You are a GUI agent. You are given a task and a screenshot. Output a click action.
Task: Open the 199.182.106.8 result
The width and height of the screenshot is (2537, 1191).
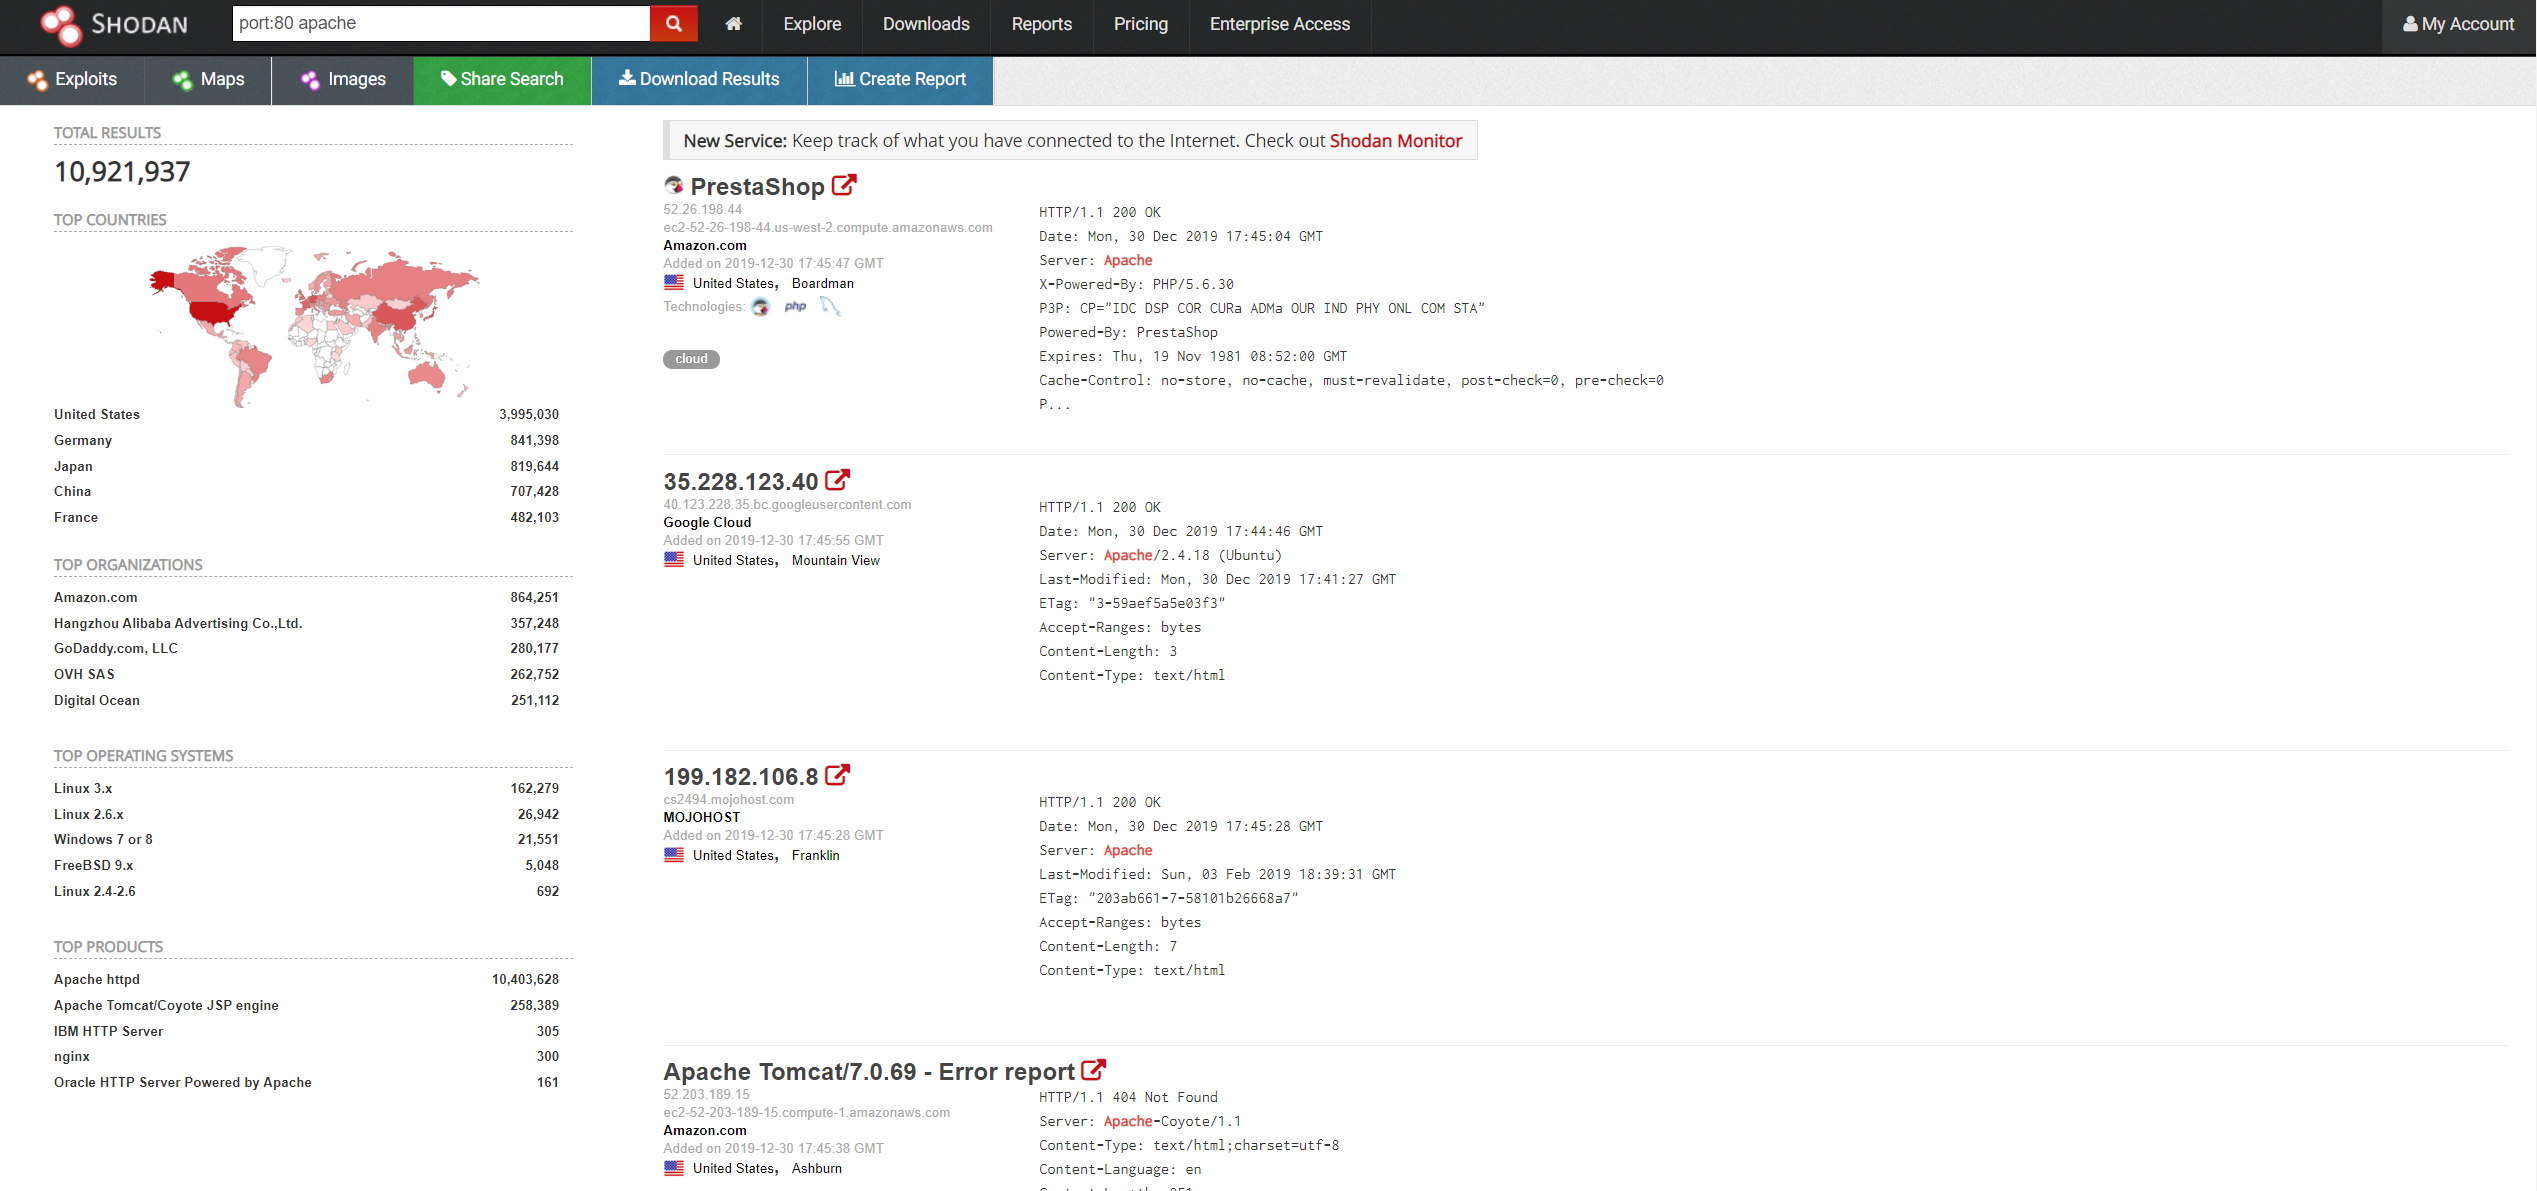(741, 776)
